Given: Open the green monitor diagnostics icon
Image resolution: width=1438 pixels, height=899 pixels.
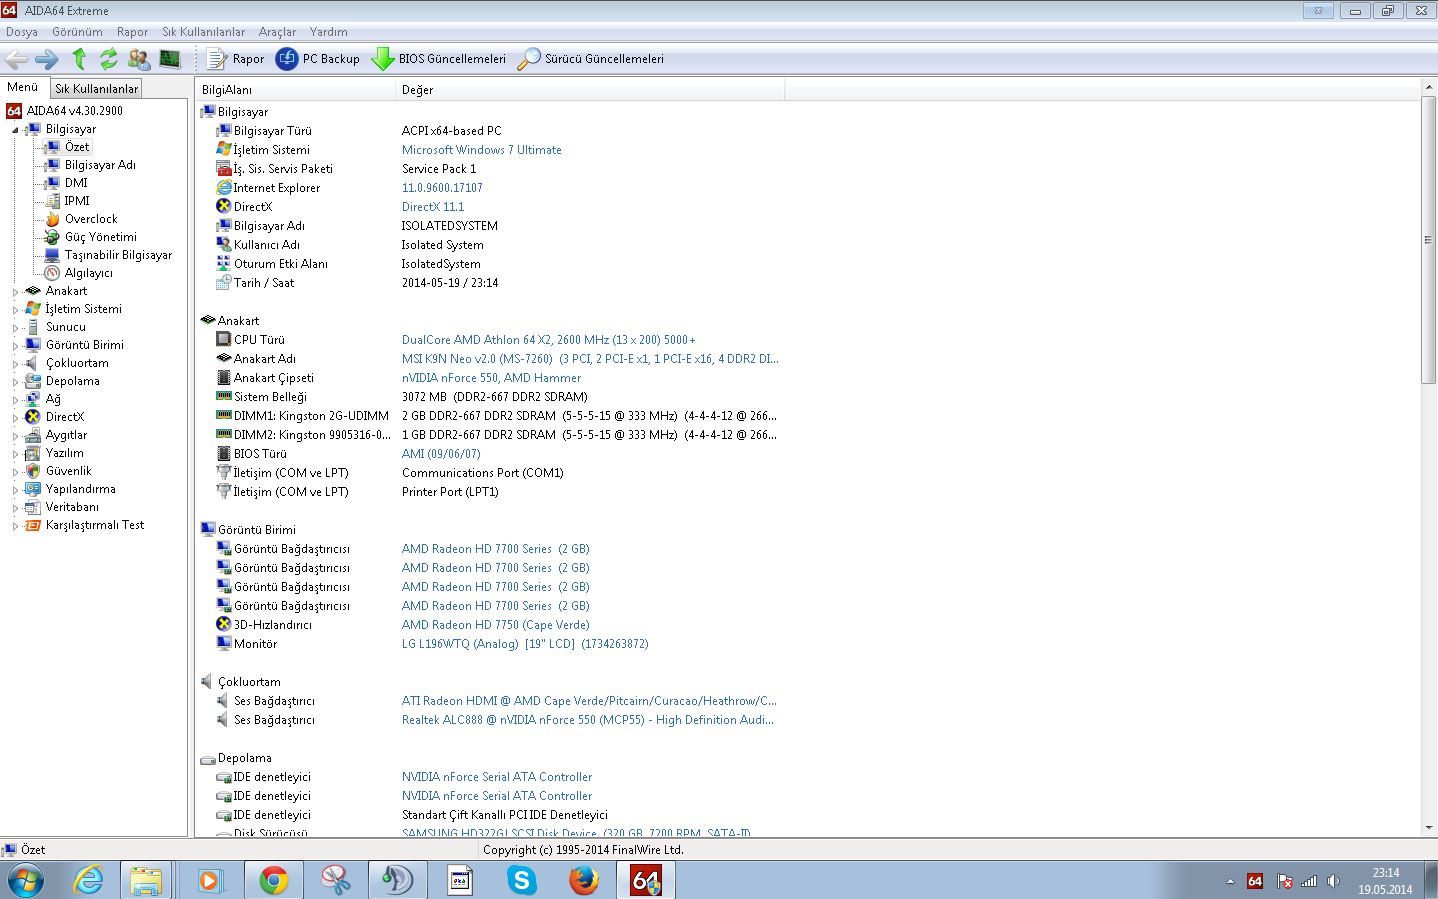Looking at the screenshot, I should coord(169,59).
